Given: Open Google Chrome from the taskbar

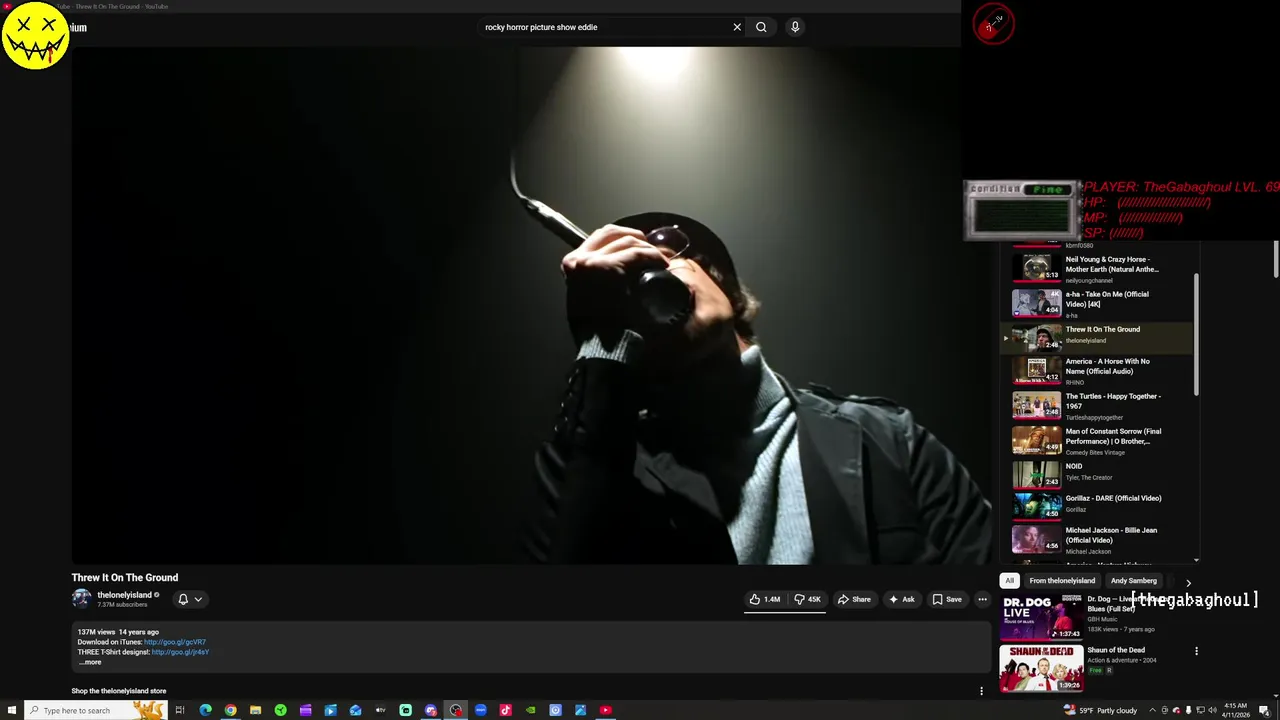Looking at the screenshot, I should click(x=230, y=710).
